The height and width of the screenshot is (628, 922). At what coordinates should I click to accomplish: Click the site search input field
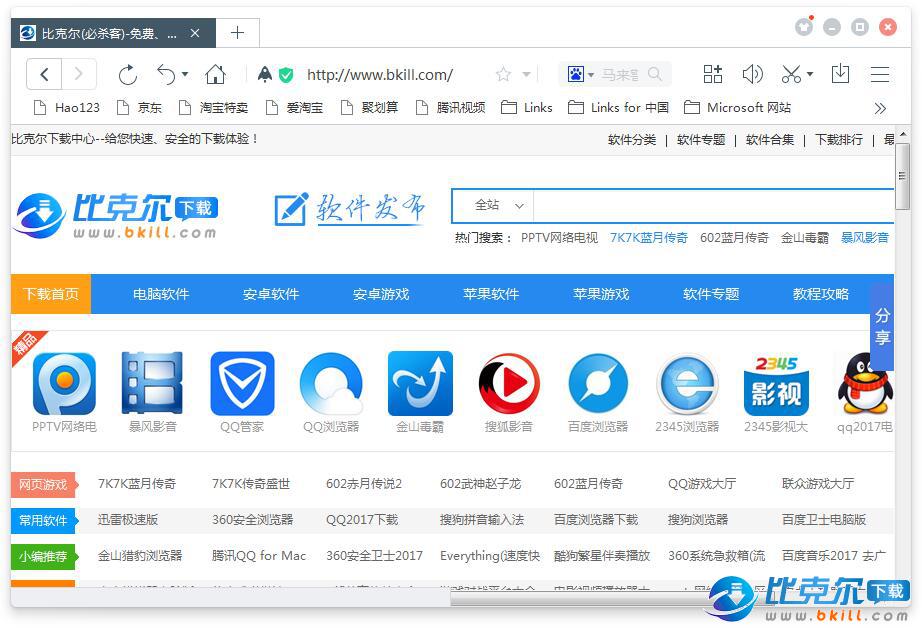point(713,206)
